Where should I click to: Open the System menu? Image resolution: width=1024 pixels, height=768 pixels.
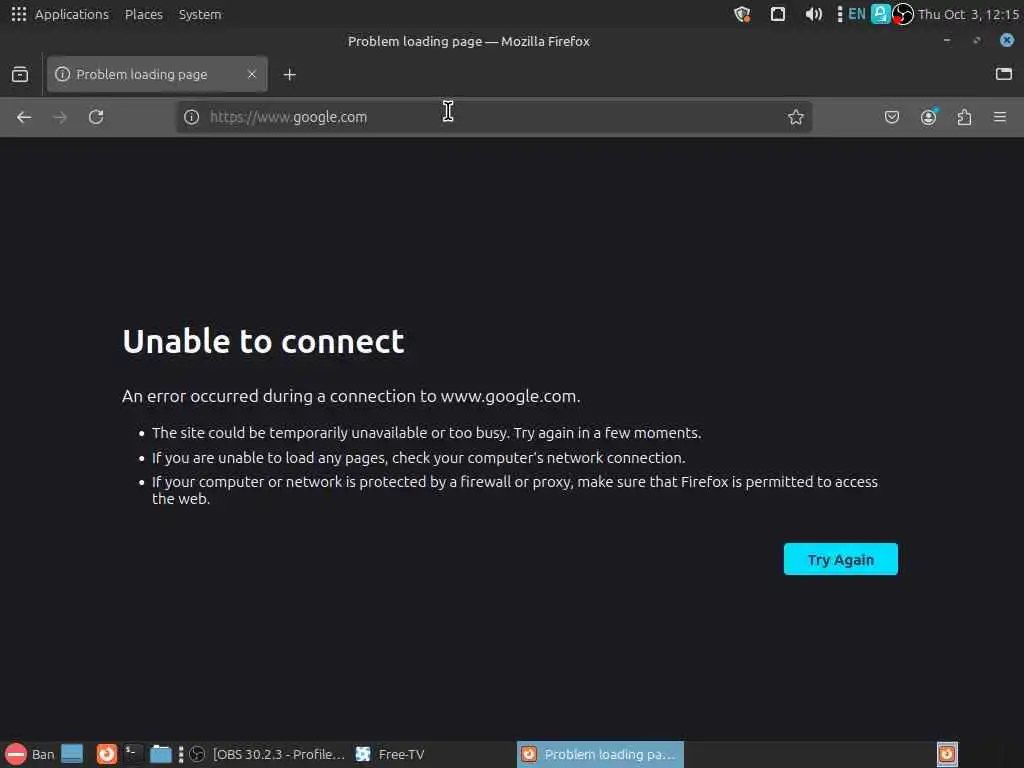click(x=200, y=14)
